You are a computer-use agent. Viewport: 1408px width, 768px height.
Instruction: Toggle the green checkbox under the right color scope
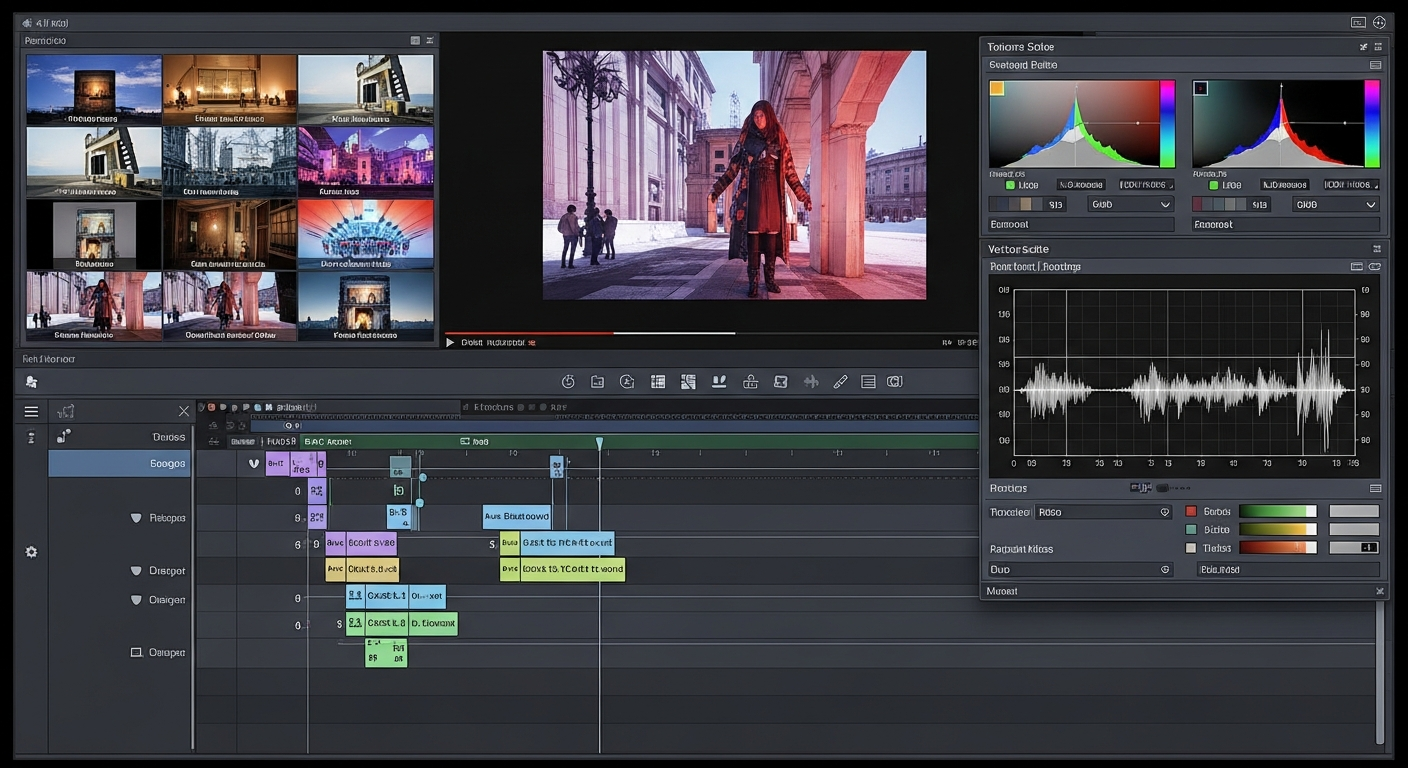point(1214,185)
